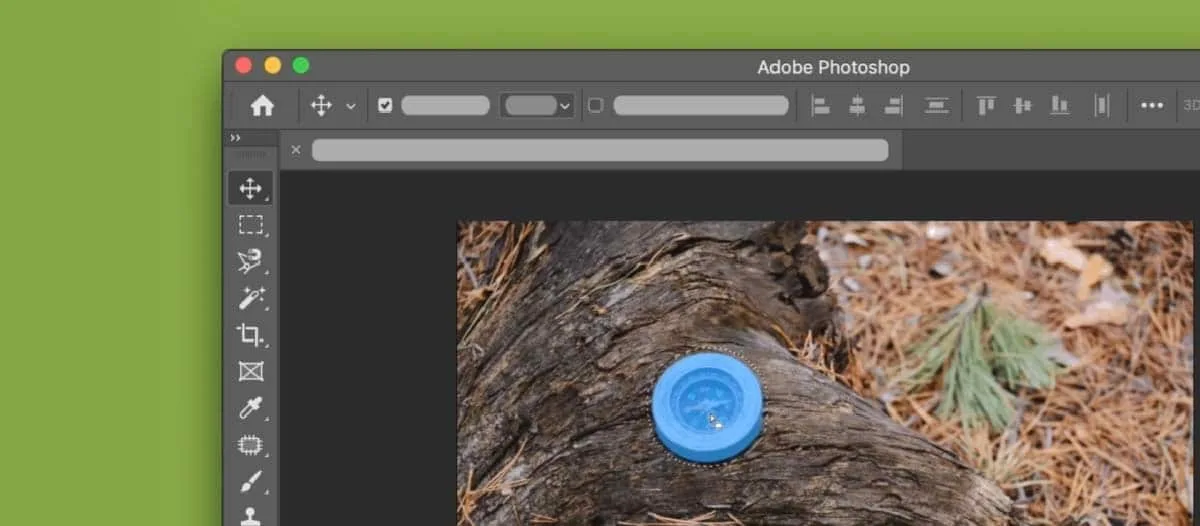Align left edges in the options bar

pos(821,105)
